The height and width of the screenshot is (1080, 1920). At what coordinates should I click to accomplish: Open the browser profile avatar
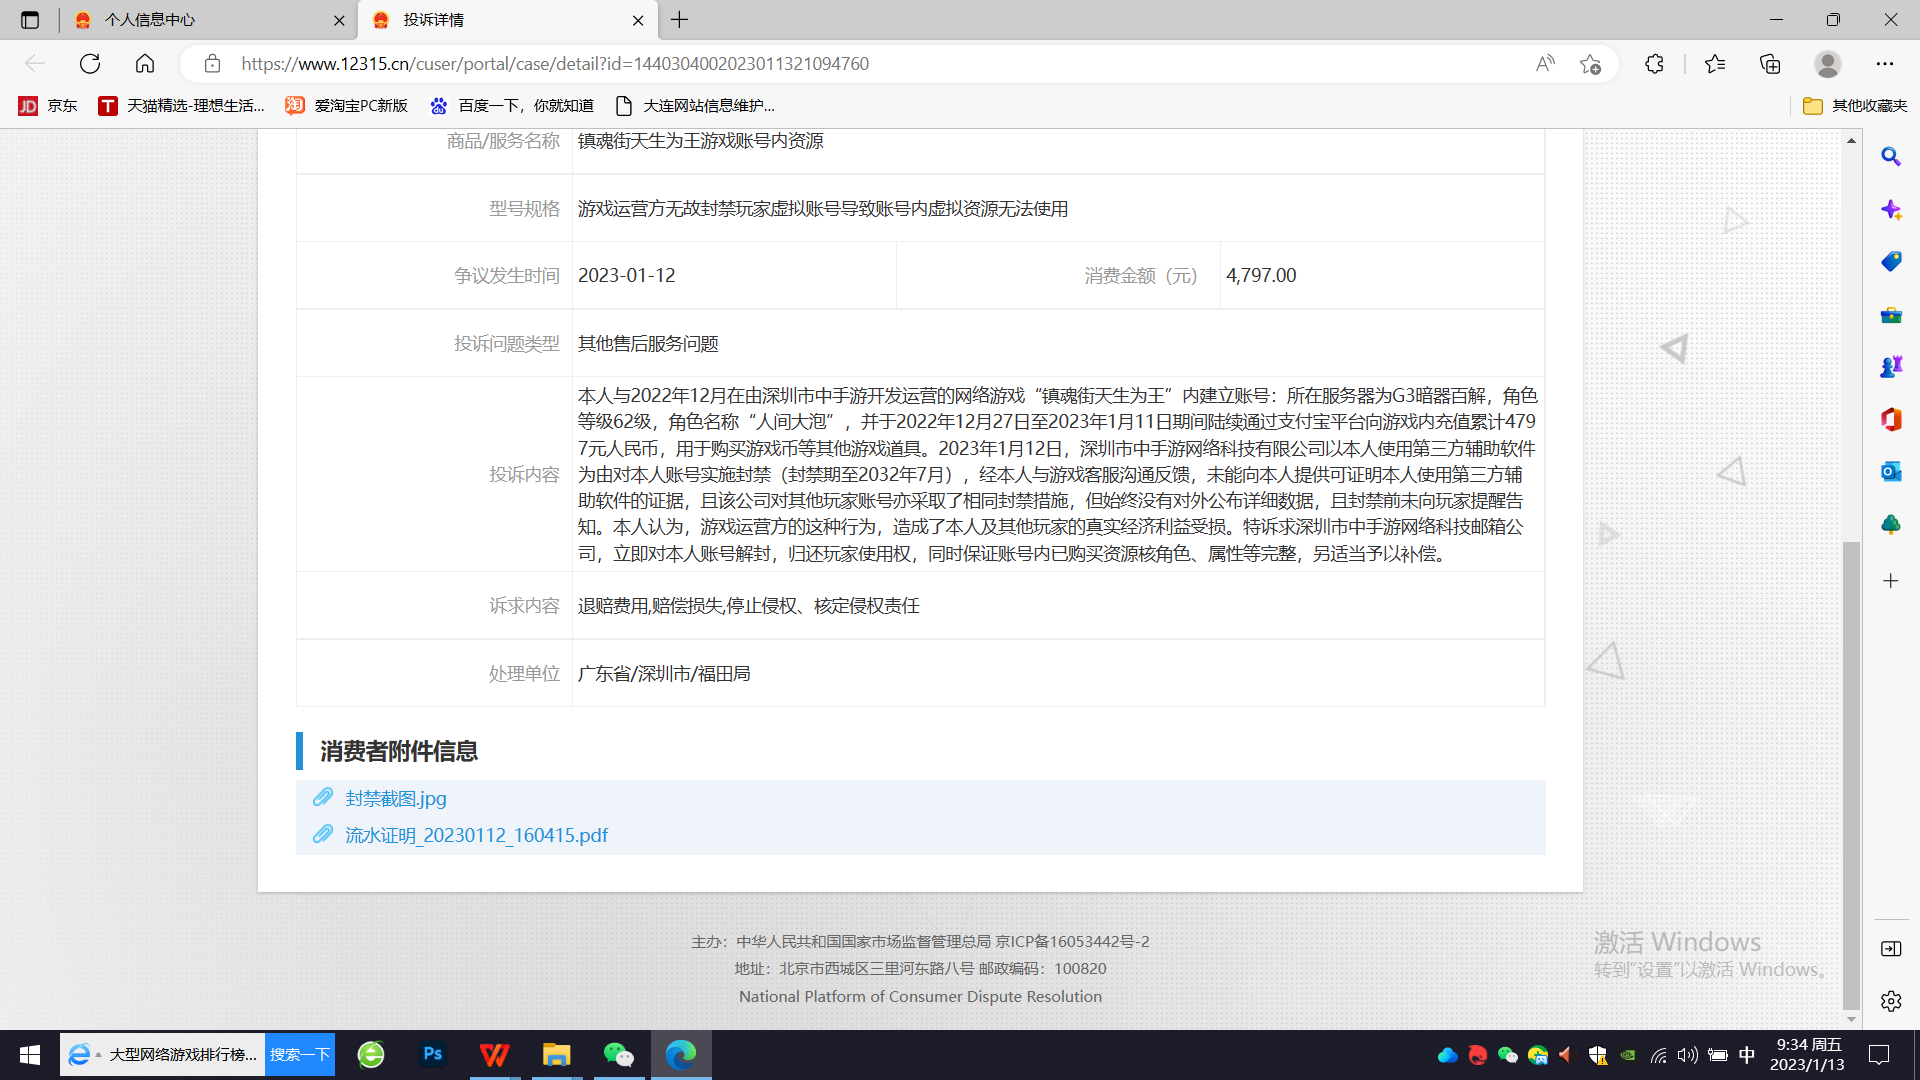pyautogui.click(x=1828, y=64)
